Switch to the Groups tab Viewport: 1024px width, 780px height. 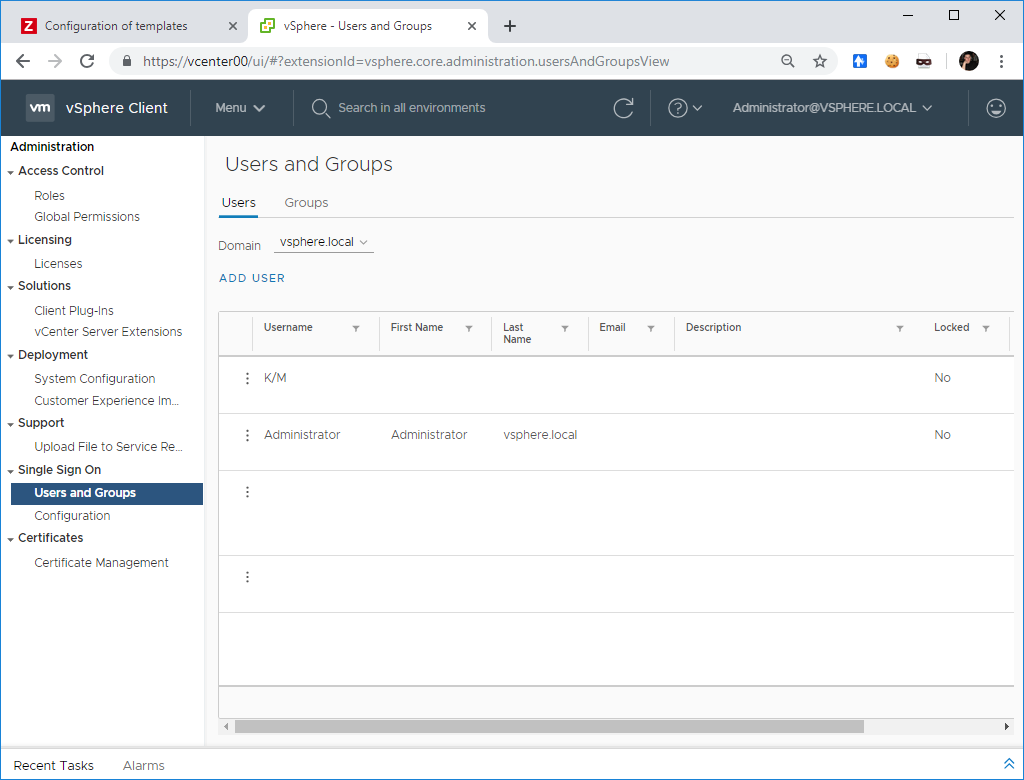(306, 203)
